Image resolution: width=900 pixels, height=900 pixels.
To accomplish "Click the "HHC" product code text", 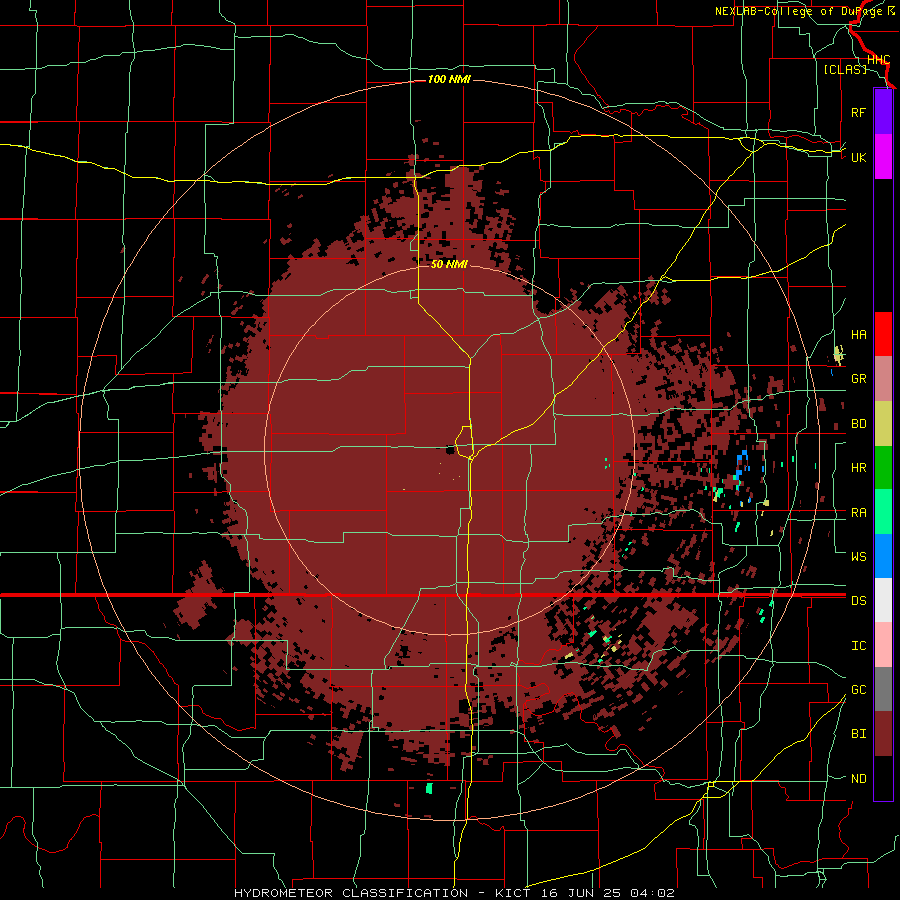I will [878, 60].
